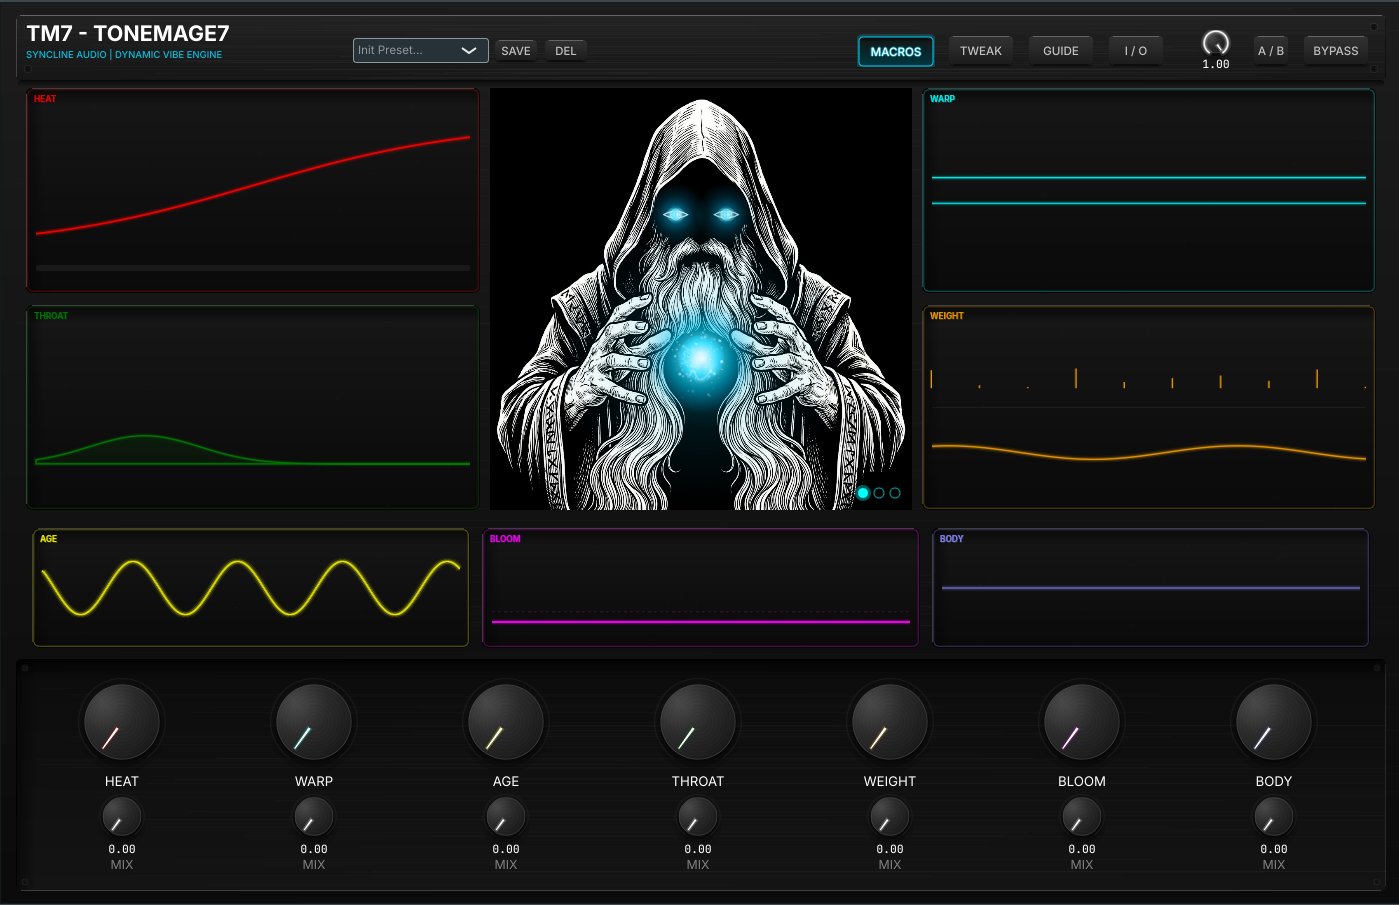Click the red HEAT response curve display
The height and width of the screenshot is (905, 1399).
[x=252, y=189]
